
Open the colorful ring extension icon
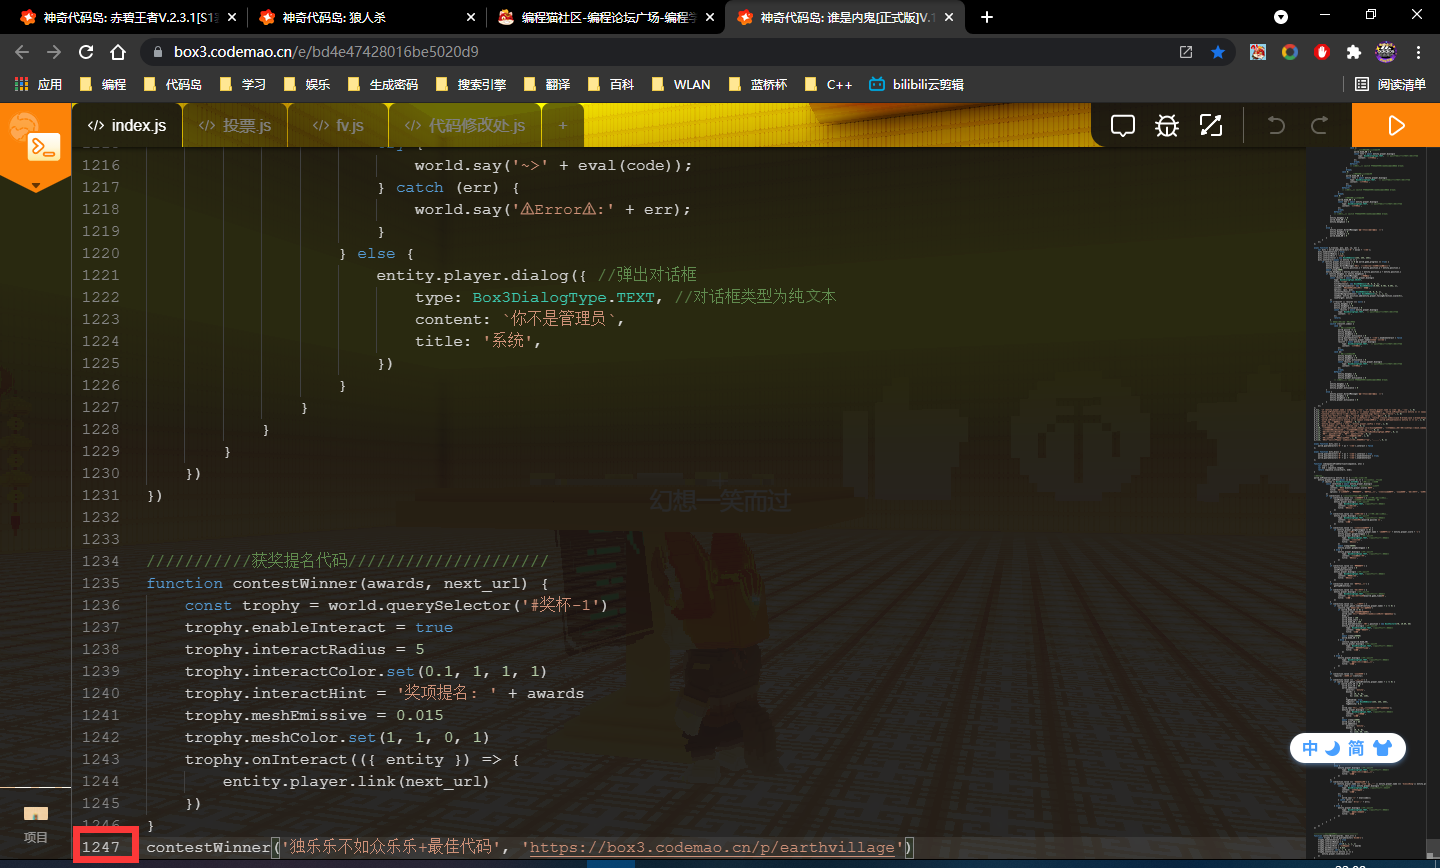click(1290, 52)
